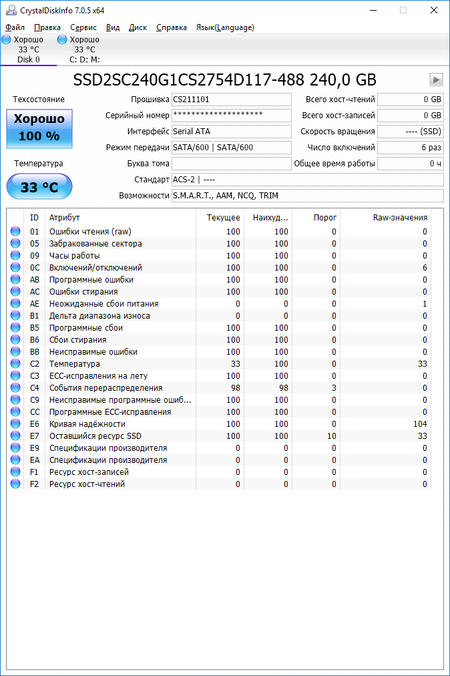Click the Возможности S.M.A.R.T. field

307,196
